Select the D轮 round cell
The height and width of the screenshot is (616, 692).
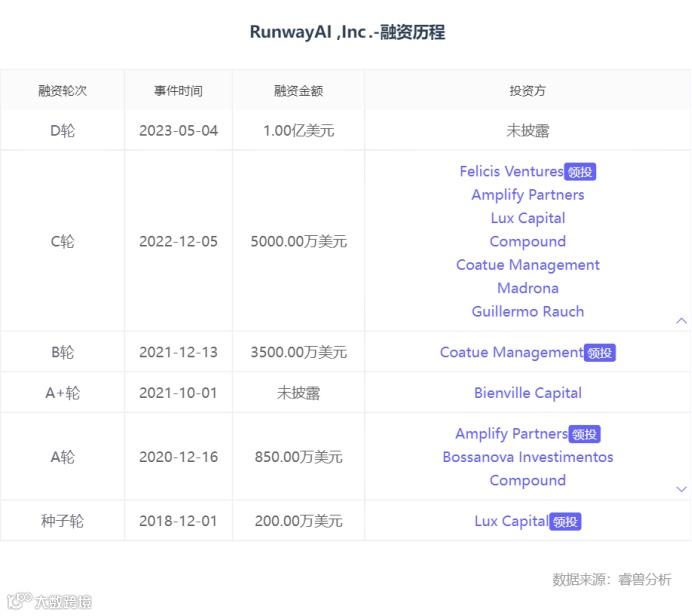point(62,131)
